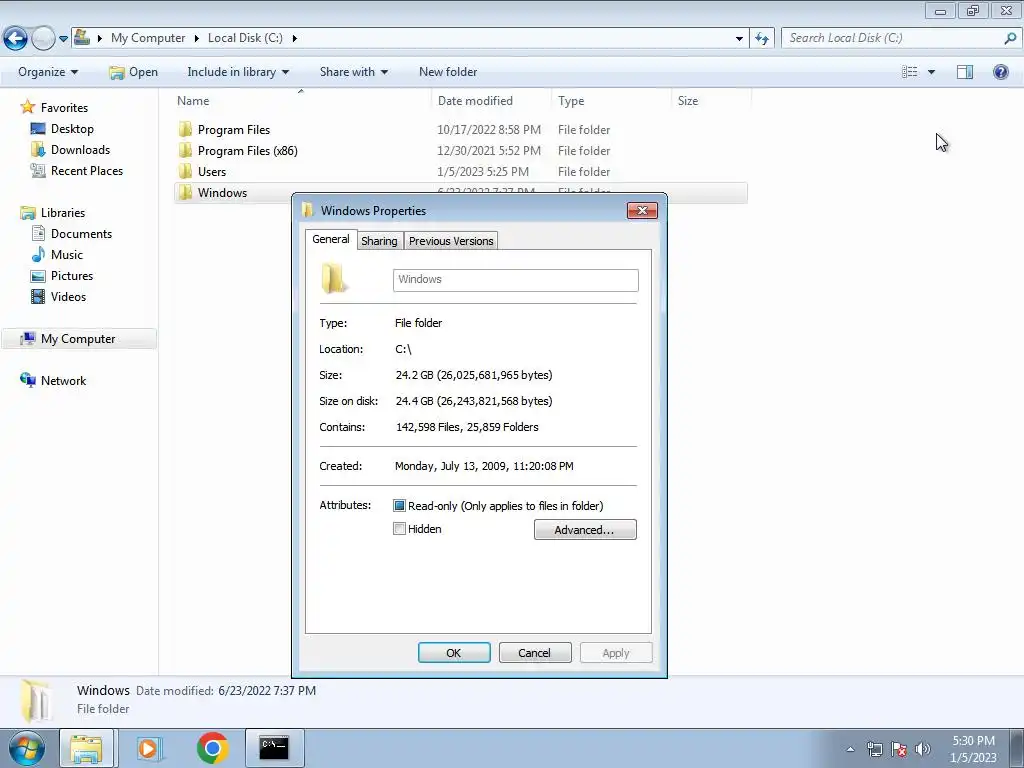Open the Command Prompt taskbar icon
This screenshot has width=1024, height=768.
[274, 748]
